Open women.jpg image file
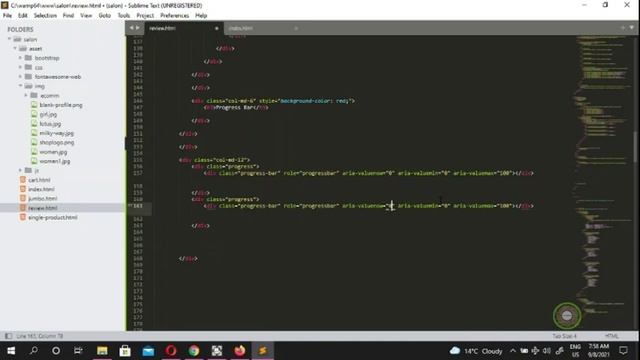The width and height of the screenshot is (640, 360). click(53, 152)
